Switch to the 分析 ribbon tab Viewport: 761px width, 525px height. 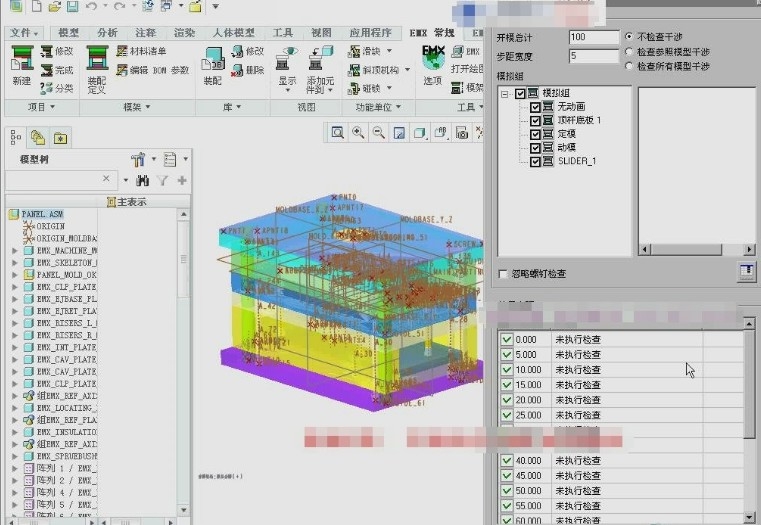point(107,33)
